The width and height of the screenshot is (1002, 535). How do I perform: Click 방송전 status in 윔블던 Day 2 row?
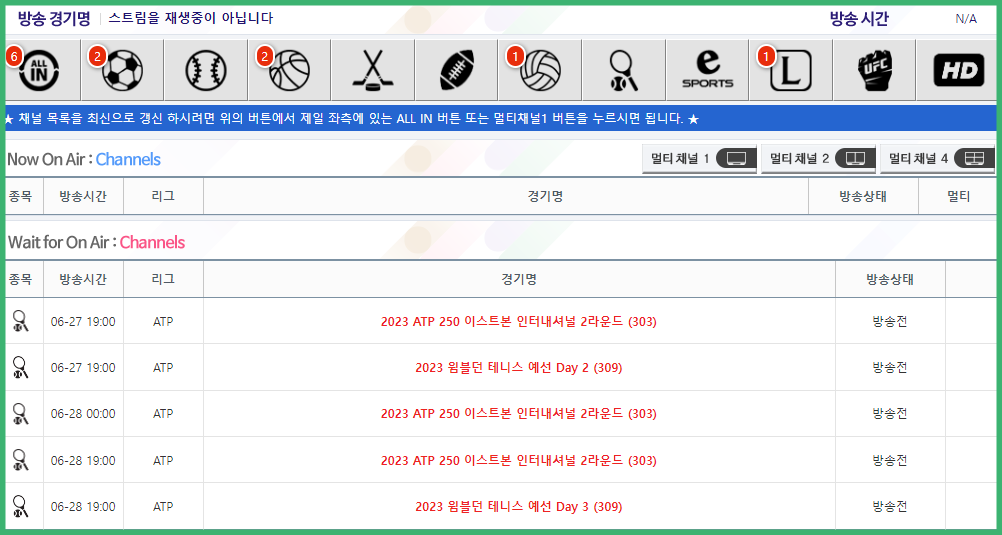point(890,368)
